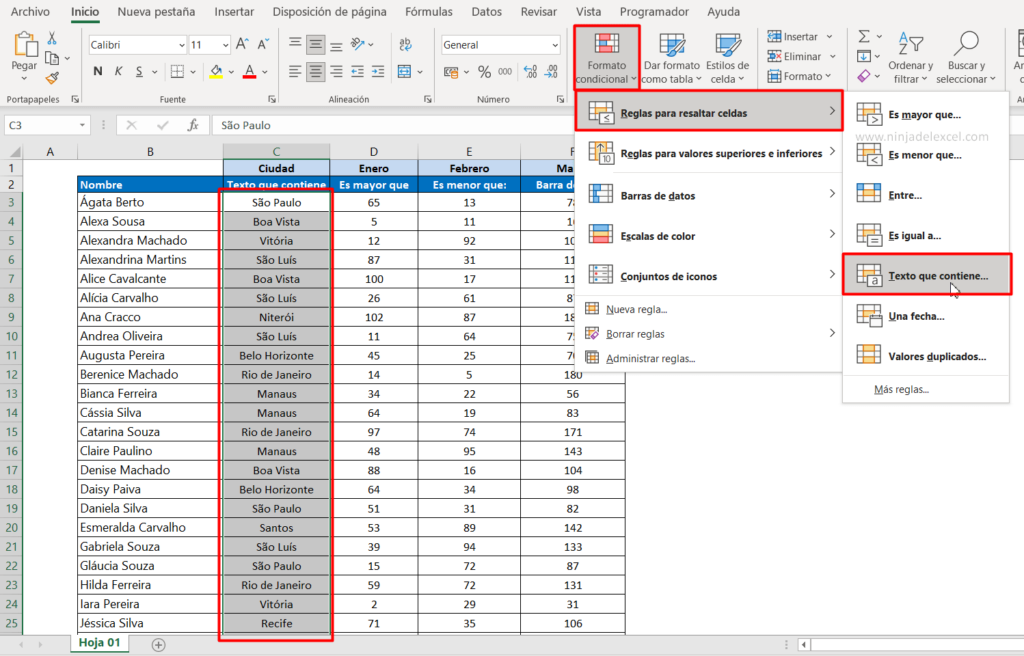Toggle underline with the S icon
Image resolution: width=1024 pixels, height=656 pixels.
138,71
